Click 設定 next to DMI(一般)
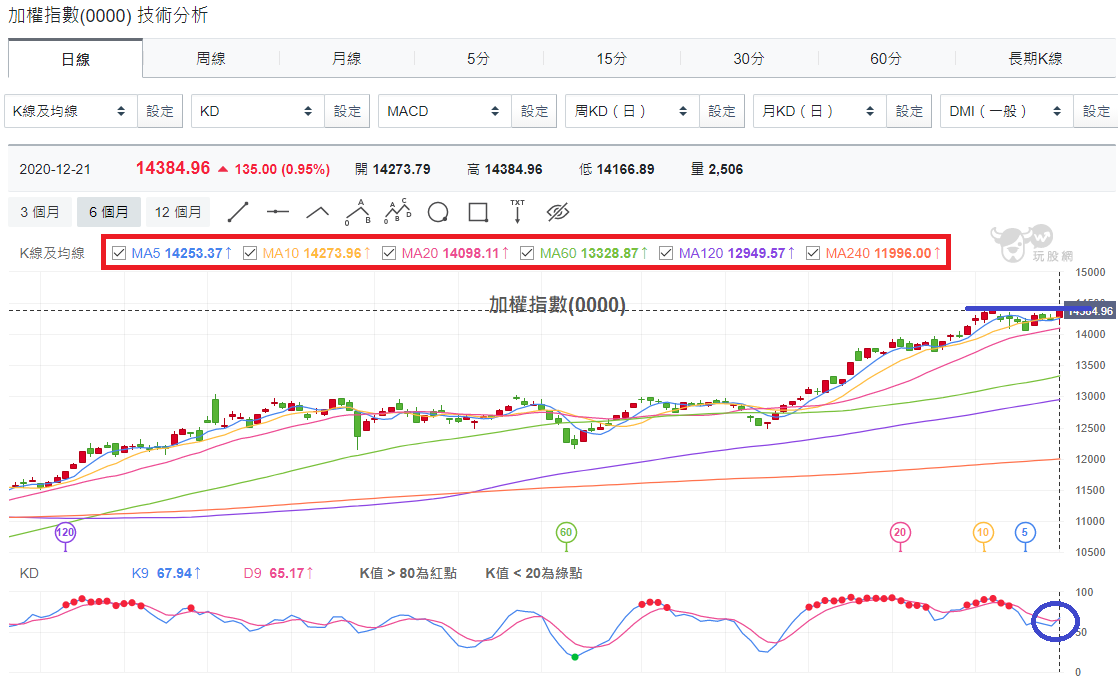Screen dimensions: 1118x676 [x=1096, y=111]
